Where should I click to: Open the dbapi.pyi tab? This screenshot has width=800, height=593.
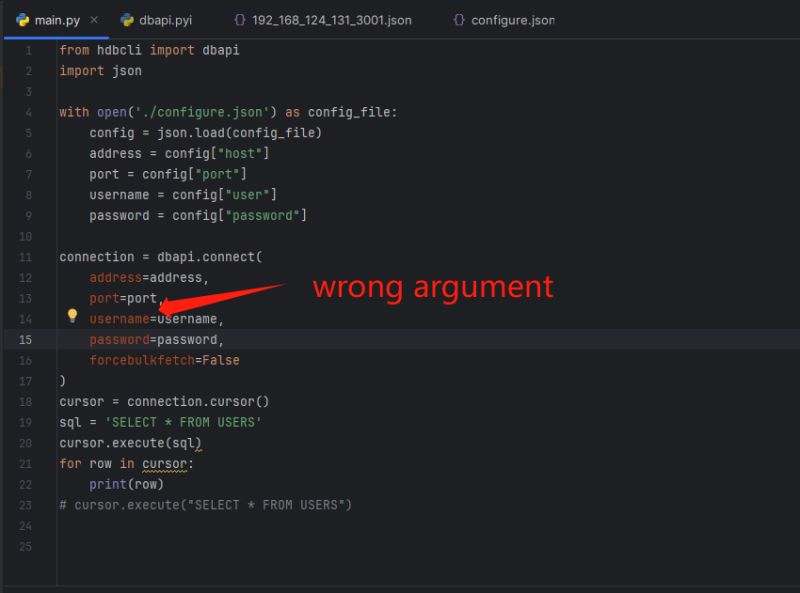tap(156, 20)
